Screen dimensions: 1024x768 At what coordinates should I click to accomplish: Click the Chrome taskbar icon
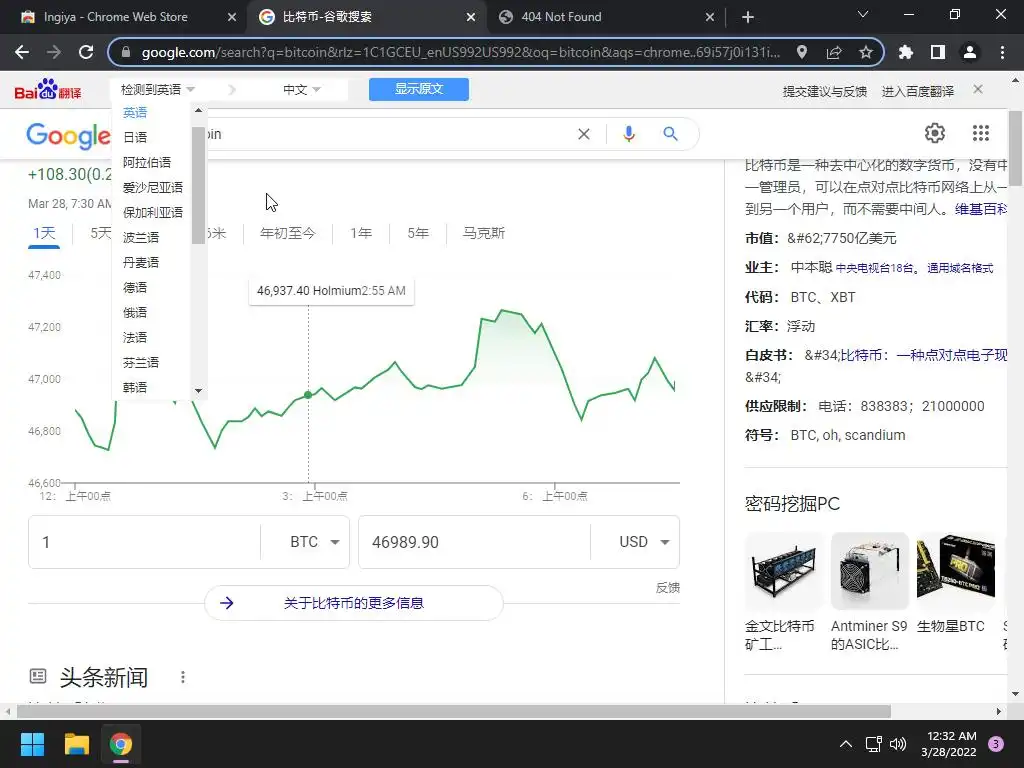121,744
